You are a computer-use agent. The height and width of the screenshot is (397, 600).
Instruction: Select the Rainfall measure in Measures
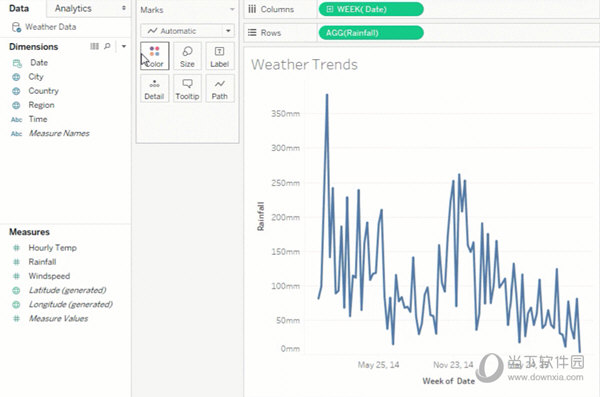tap(42, 262)
